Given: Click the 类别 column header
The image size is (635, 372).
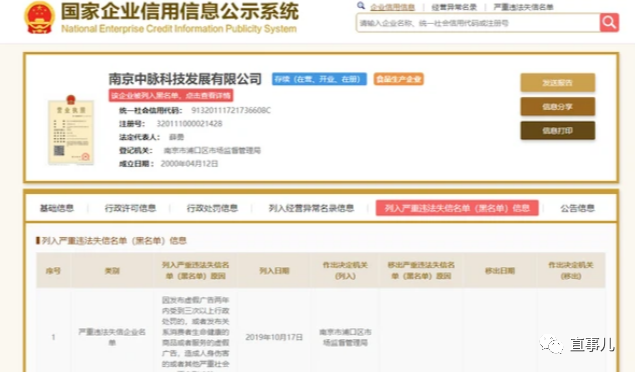Looking at the screenshot, I should pos(112,270).
